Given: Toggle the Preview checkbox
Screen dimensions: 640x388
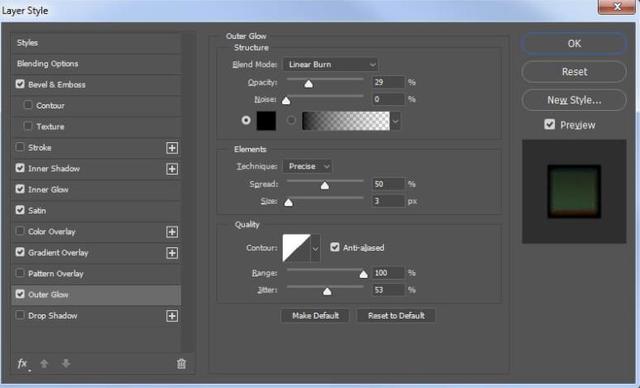Looking at the screenshot, I should click(x=549, y=124).
